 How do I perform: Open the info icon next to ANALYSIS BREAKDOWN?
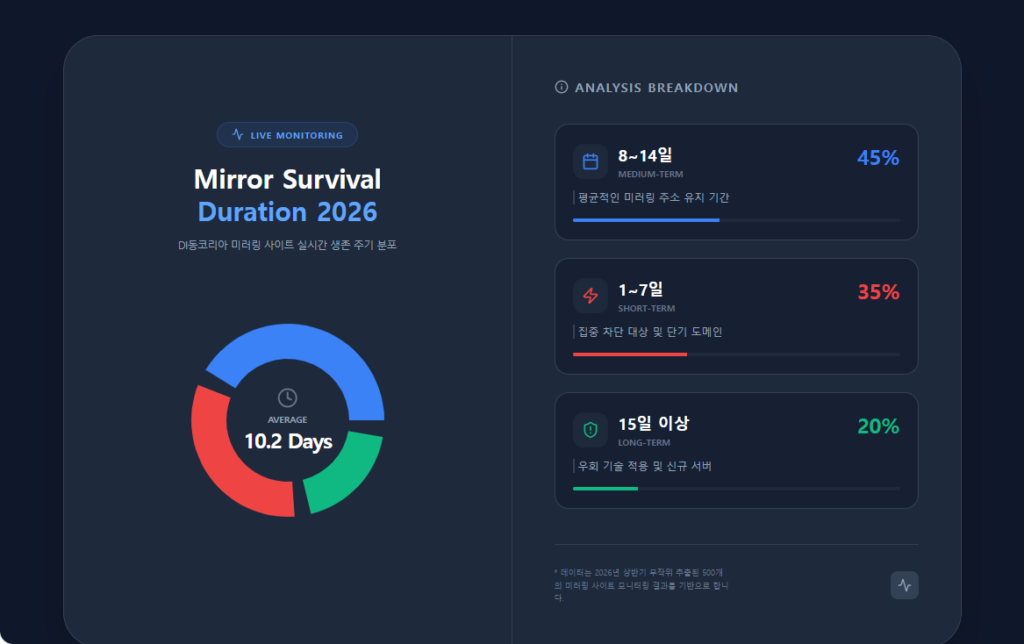pyautogui.click(x=560, y=87)
